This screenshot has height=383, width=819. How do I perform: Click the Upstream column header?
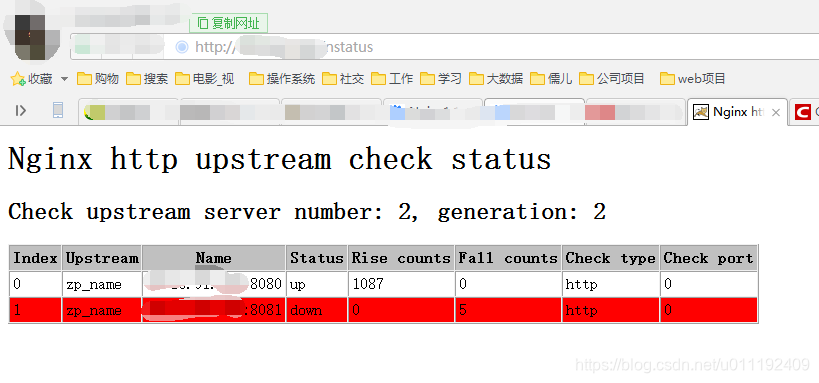(x=102, y=258)
